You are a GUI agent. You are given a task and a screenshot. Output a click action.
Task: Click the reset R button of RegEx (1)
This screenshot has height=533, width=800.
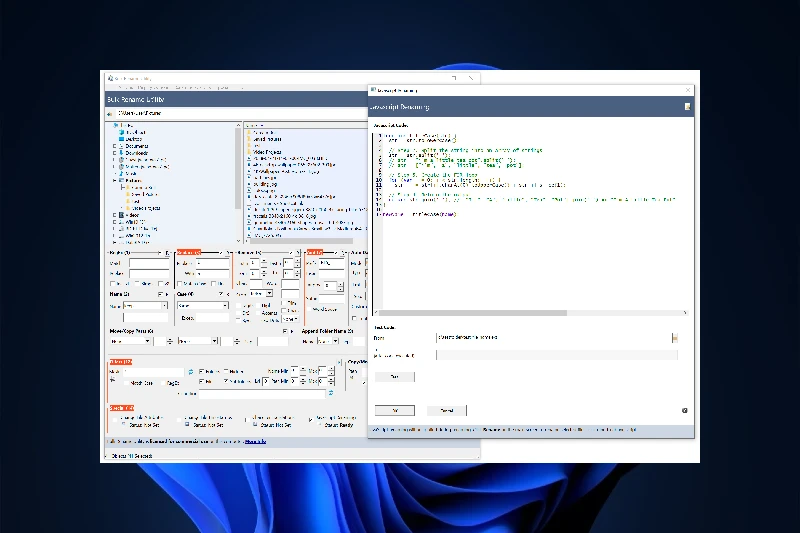(x=168, y=253)
